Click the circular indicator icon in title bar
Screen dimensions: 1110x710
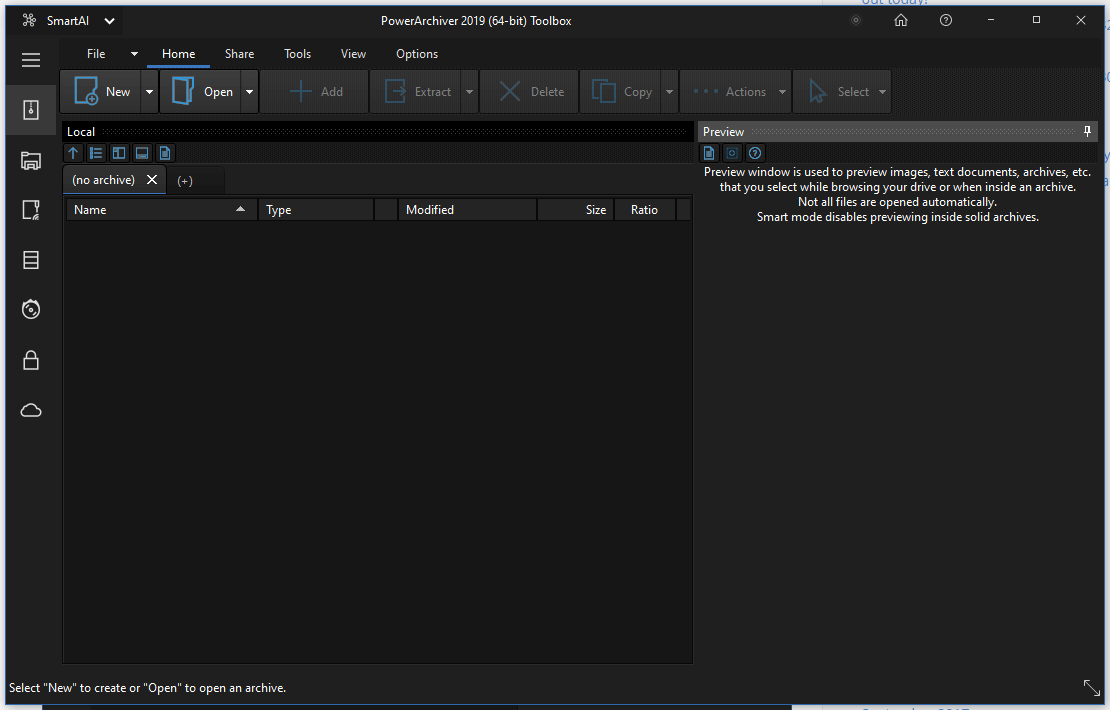(x=856, y=21)
